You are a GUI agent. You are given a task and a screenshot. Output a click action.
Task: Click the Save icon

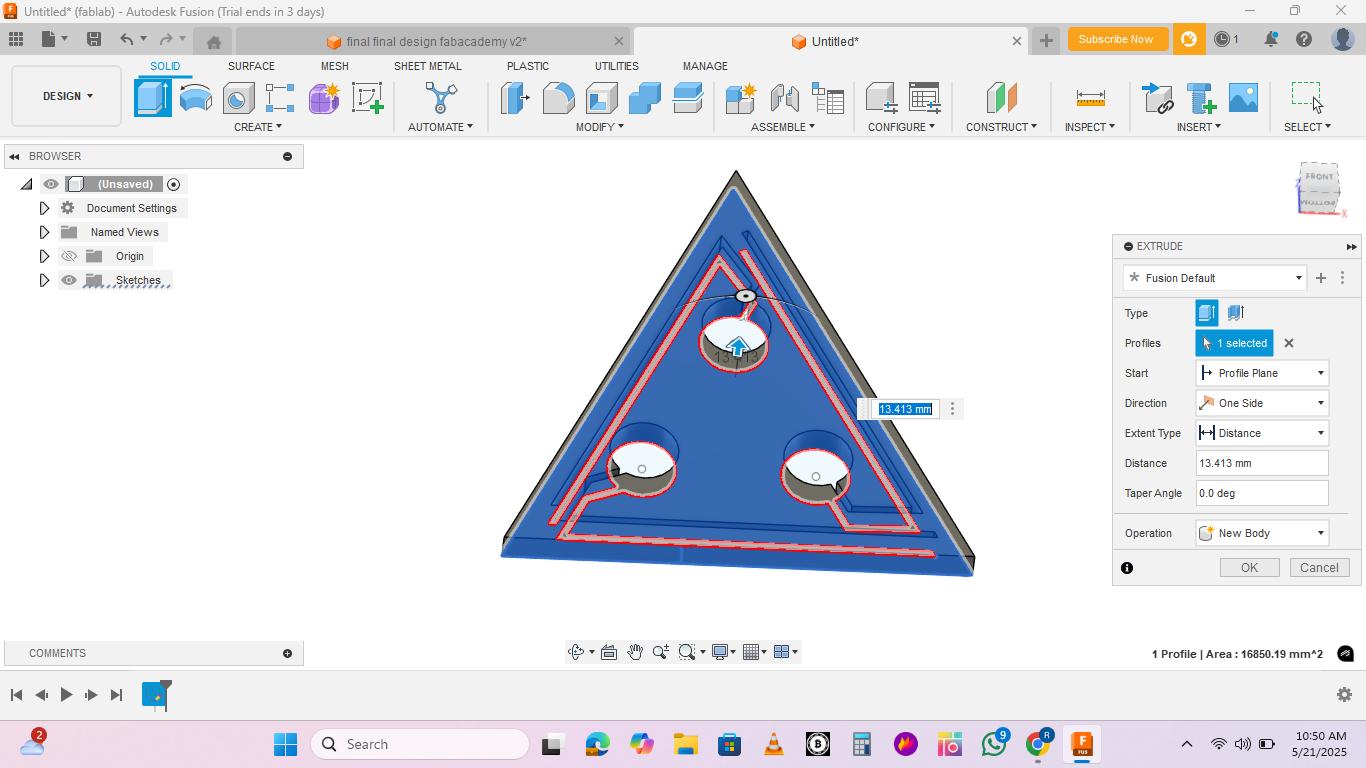(94, 39)
